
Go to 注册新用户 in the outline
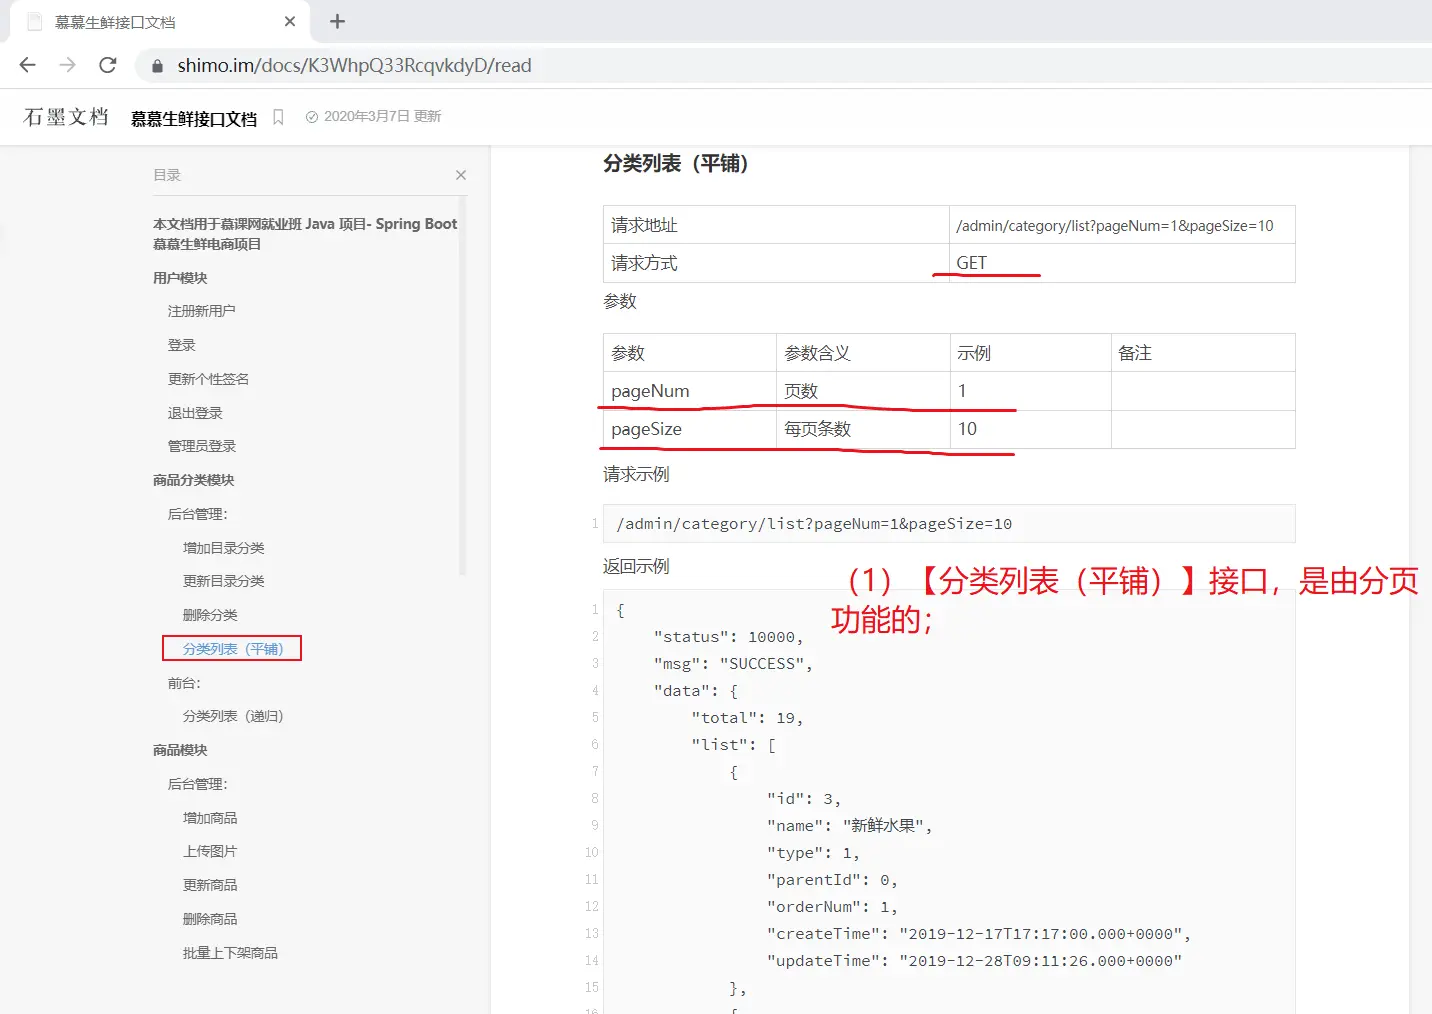(x=202, y=311)
